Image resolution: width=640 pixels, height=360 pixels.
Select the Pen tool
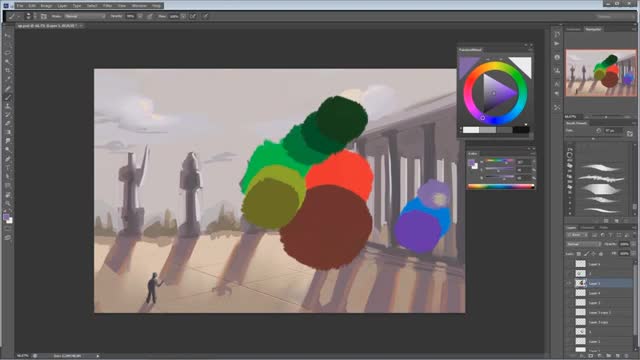point(8,159)
